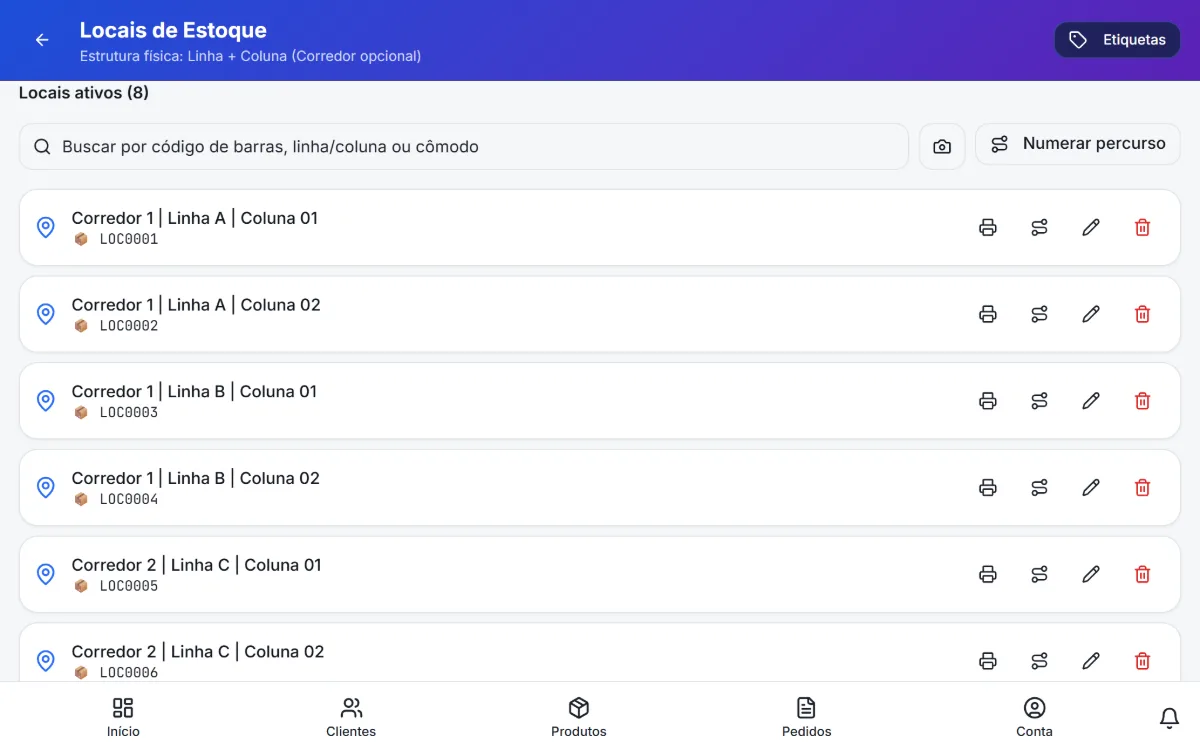Open the Etiquetas button
The height and width of the screenshot is (750, 1200).
tap(1117, 40)
